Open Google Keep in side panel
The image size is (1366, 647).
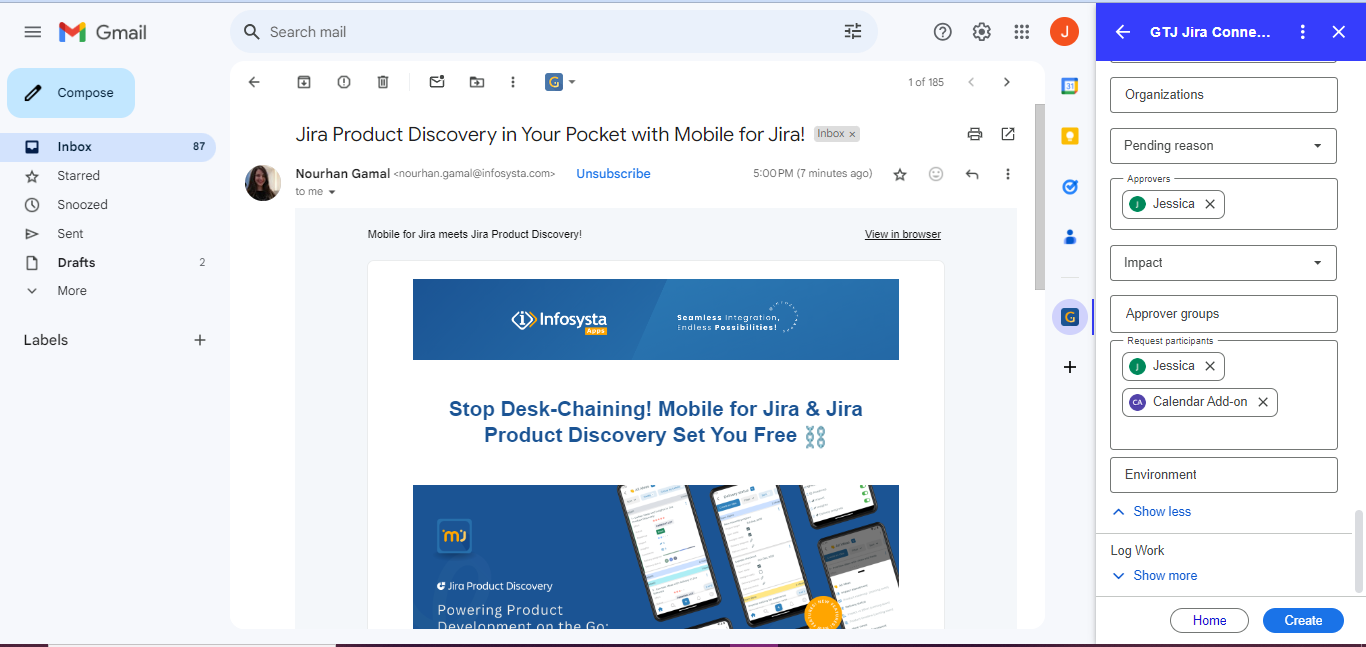coord(1069,136)
